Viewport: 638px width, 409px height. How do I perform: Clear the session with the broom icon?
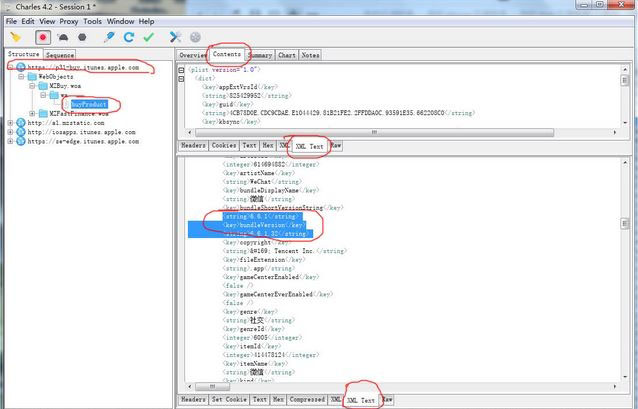15,37
